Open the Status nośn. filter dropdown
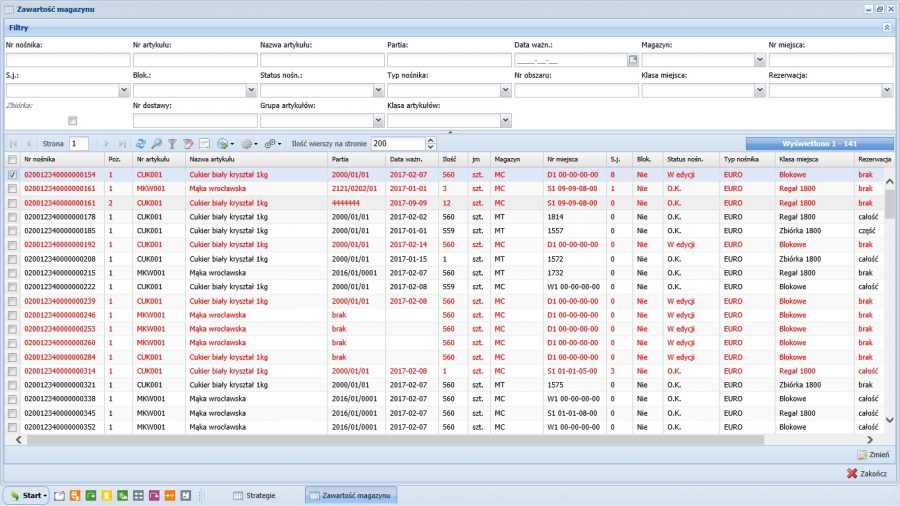Image resolution: width=900 pixels, height=506 pixels. tap(378, 90)
